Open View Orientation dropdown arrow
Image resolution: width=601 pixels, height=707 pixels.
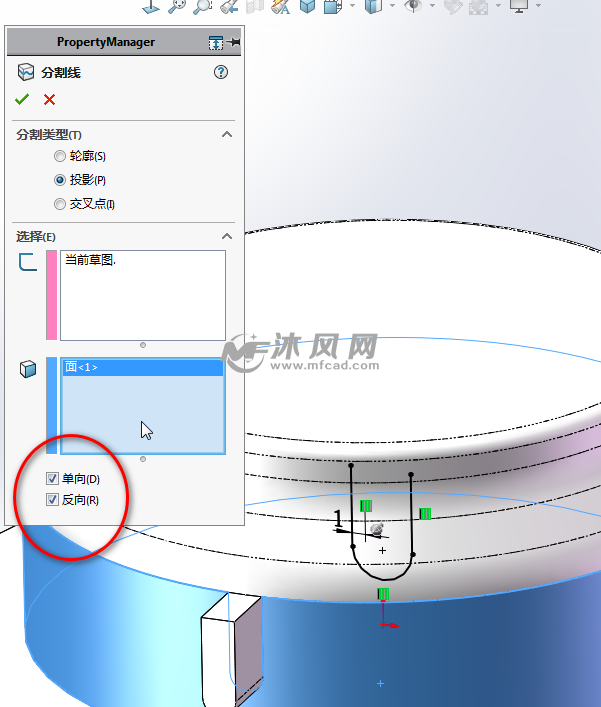(352, 5)
